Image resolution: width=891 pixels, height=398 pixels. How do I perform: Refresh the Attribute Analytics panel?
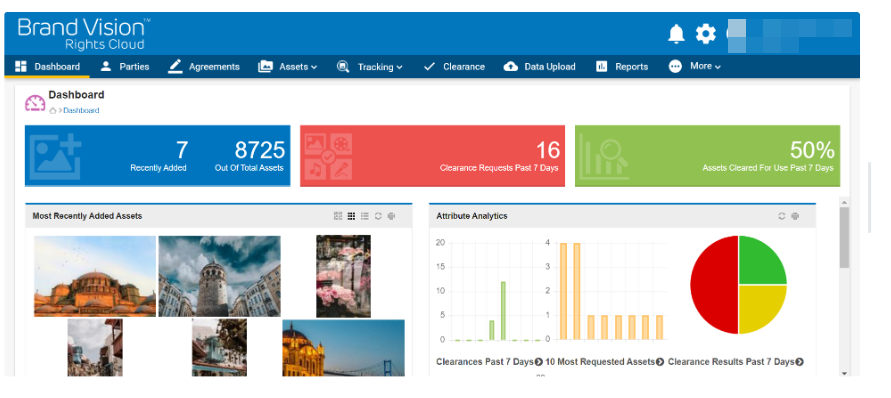pyautogui.click(x=782, y=216)
